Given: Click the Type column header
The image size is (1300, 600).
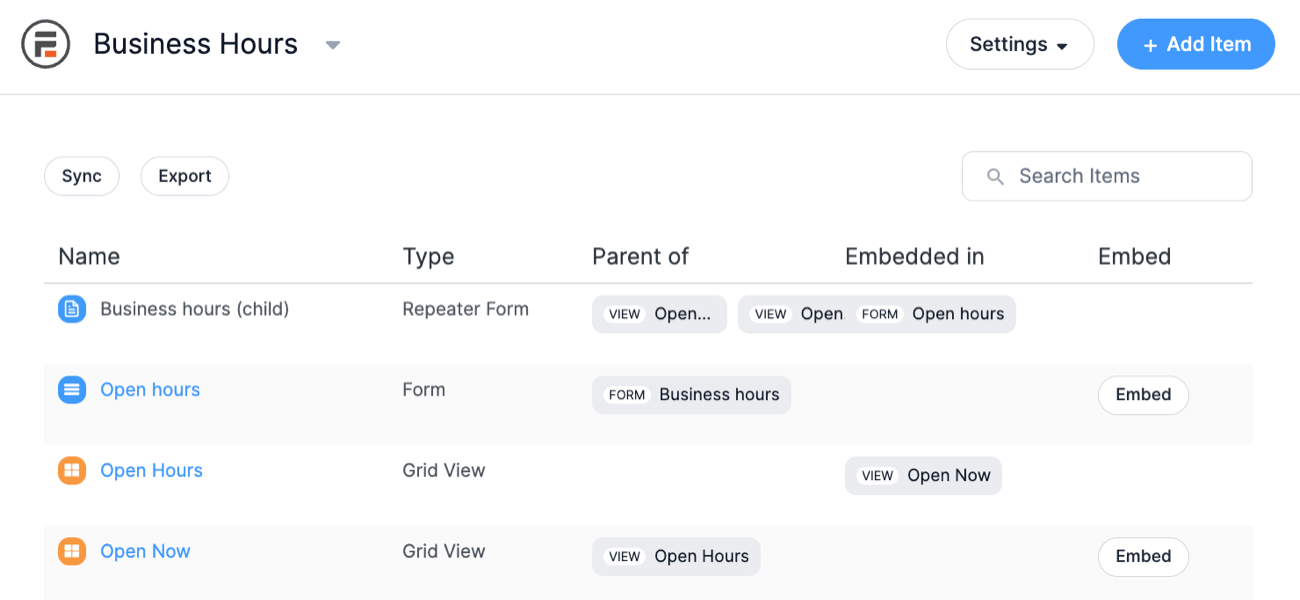Looking at the screenshot, I should click(x=428, y=257).
